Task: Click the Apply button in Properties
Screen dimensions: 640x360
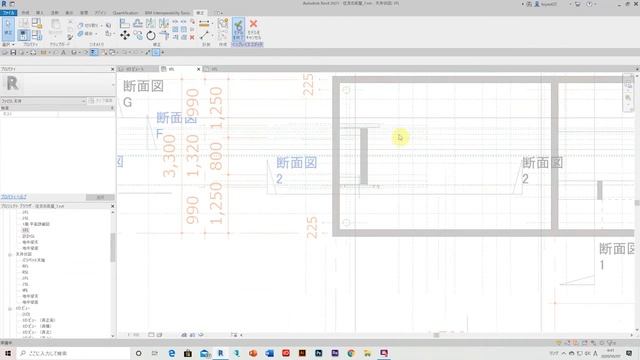Action: point(100,197)
